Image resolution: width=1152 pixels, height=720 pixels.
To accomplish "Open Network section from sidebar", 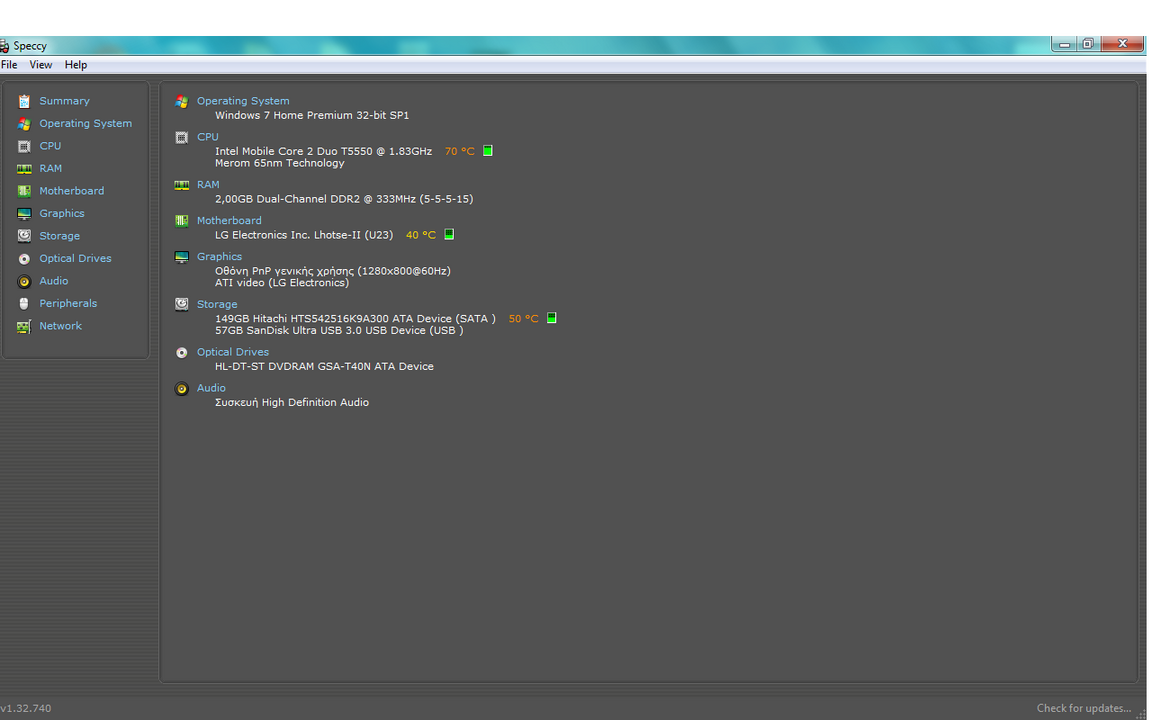I will [x=60, y=325].
